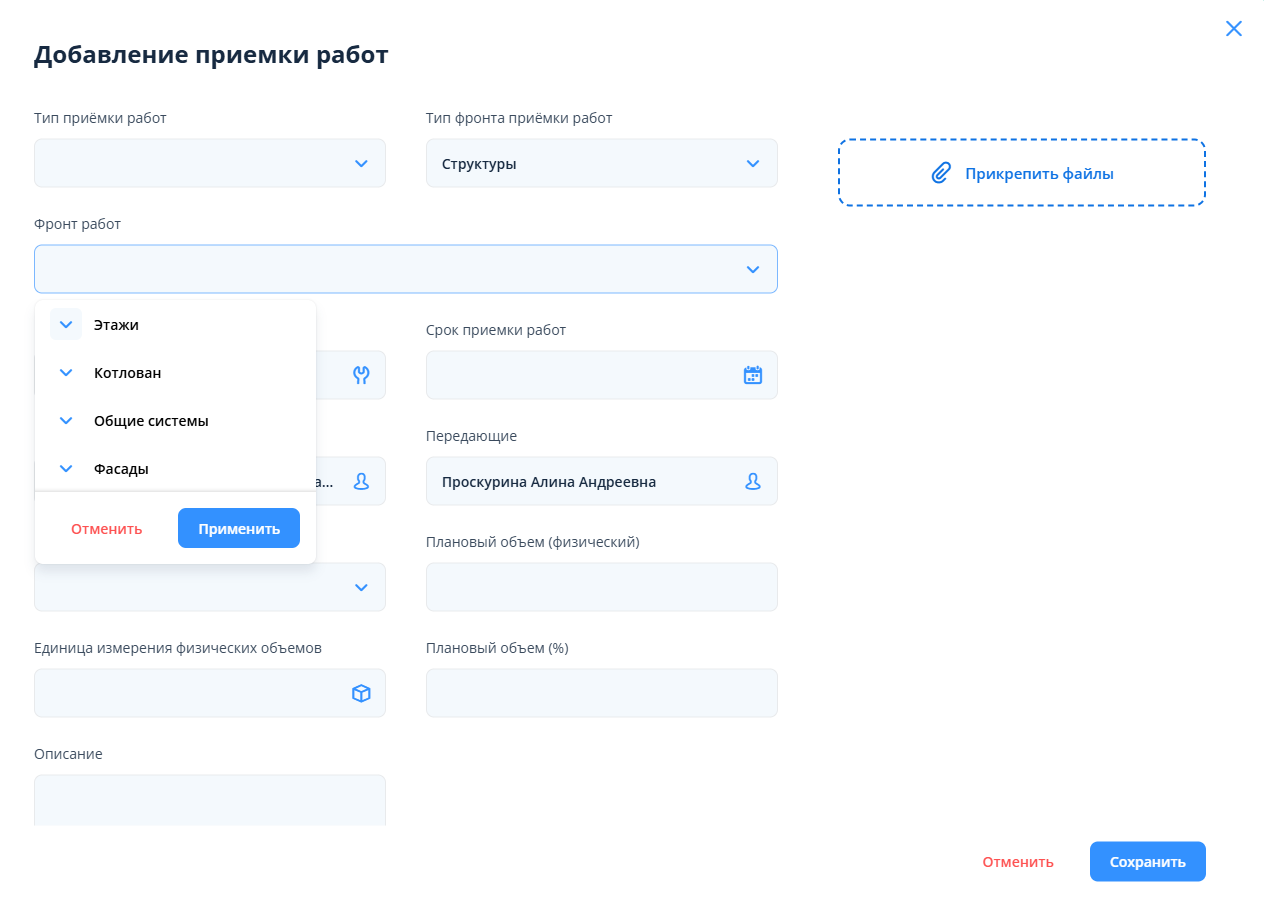Viewport: 1264px width, 904px height.
Task: Open the Тип приёмки работ dropdown
Action: click(x=361, y=163)
